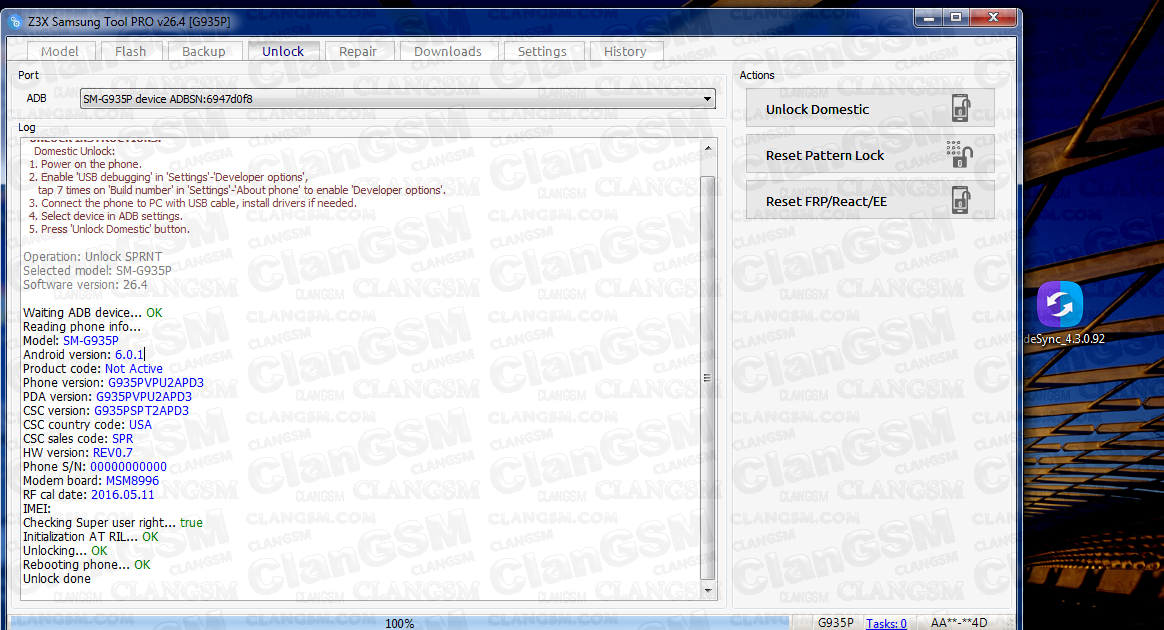The height and width of the screenshot is (630, 1164).
Task: Click the Waiting ADB device... OK line
Action: click(x=92, y=313)
